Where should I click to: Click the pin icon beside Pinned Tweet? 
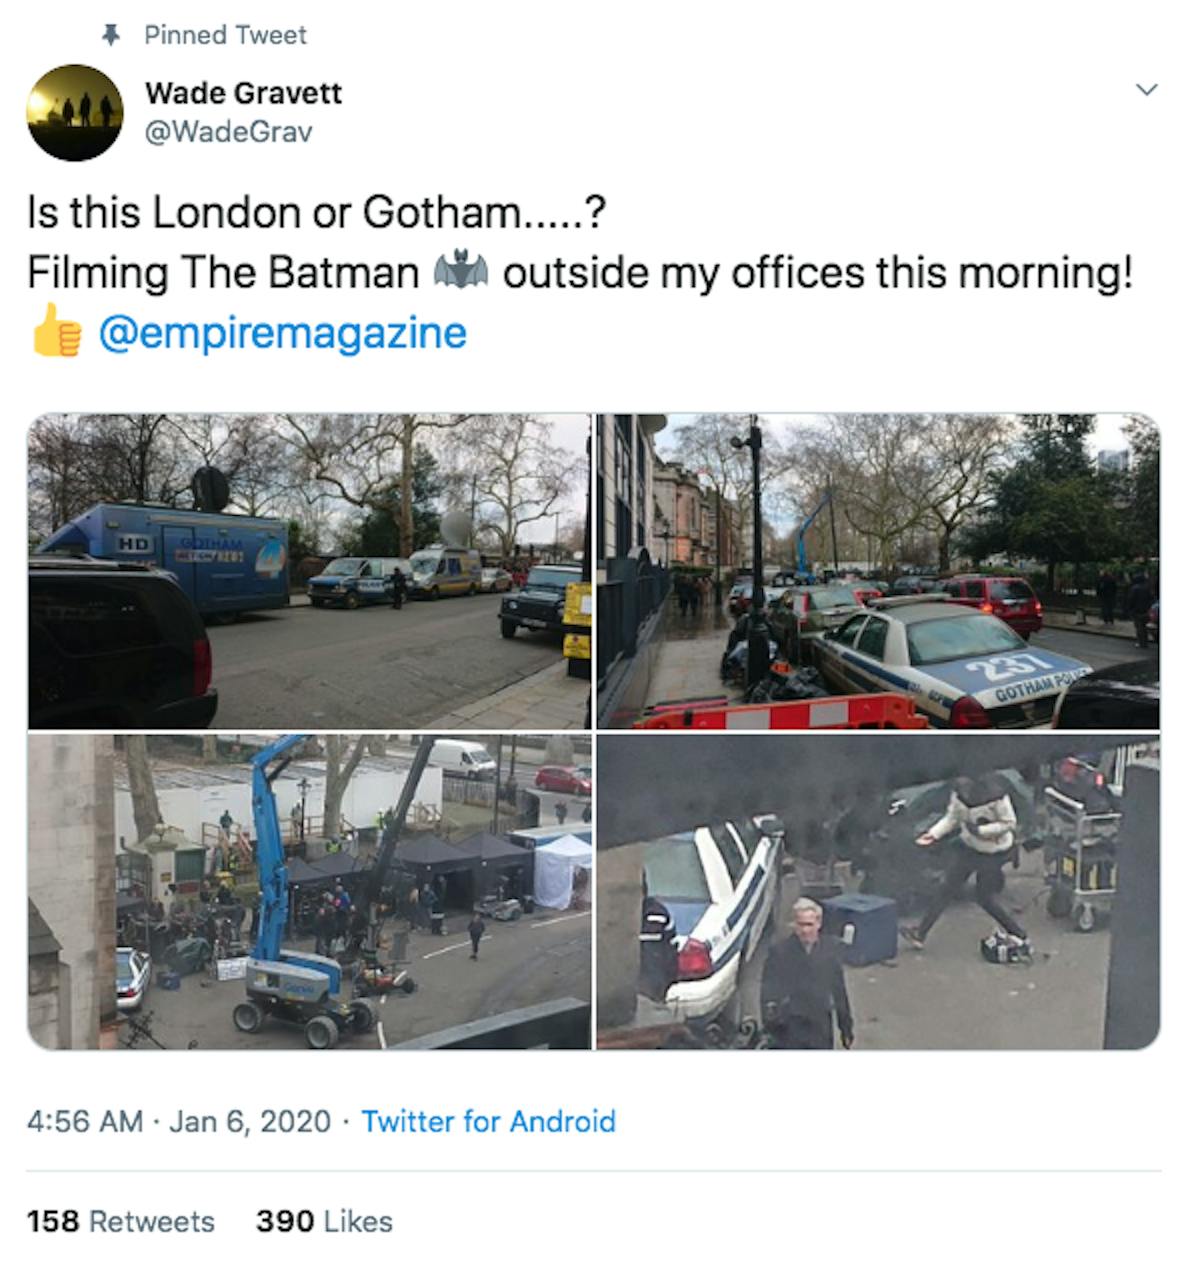(111, 35)
